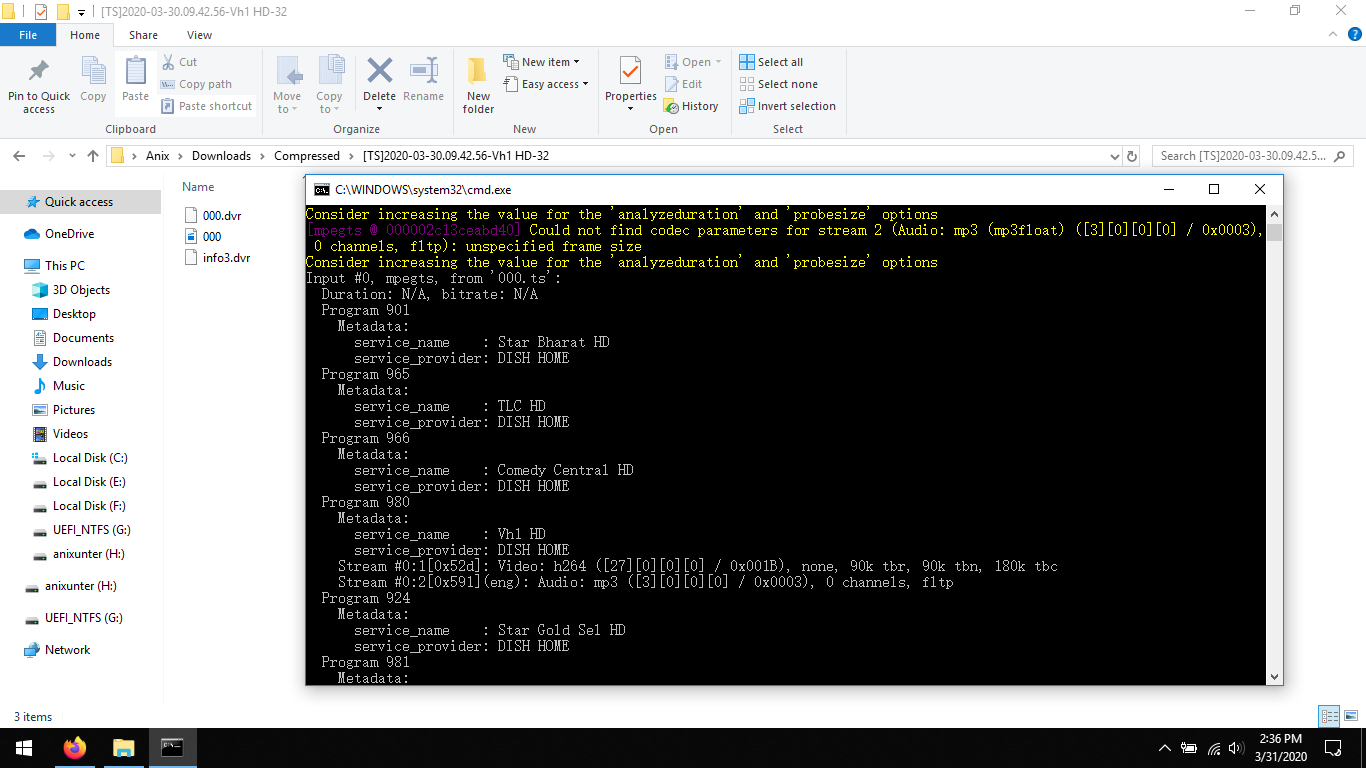Screen dimensions: 1366x768
Task: Refresh the current folder
Action: click(x=1132, y=156)
